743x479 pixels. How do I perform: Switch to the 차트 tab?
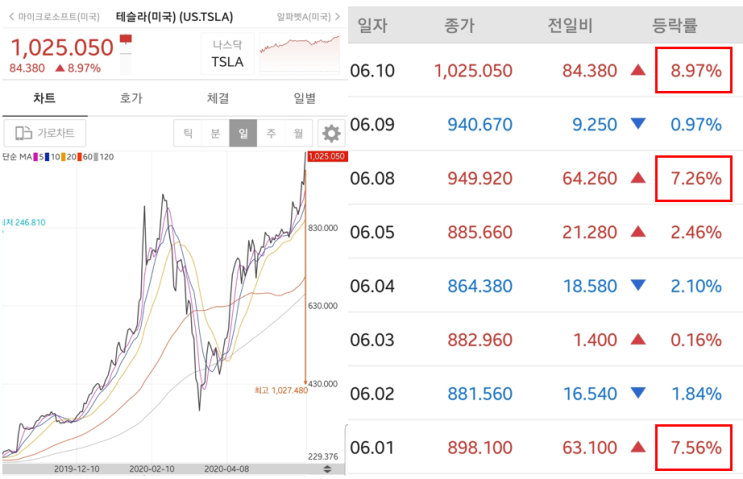tap(45, 98)
